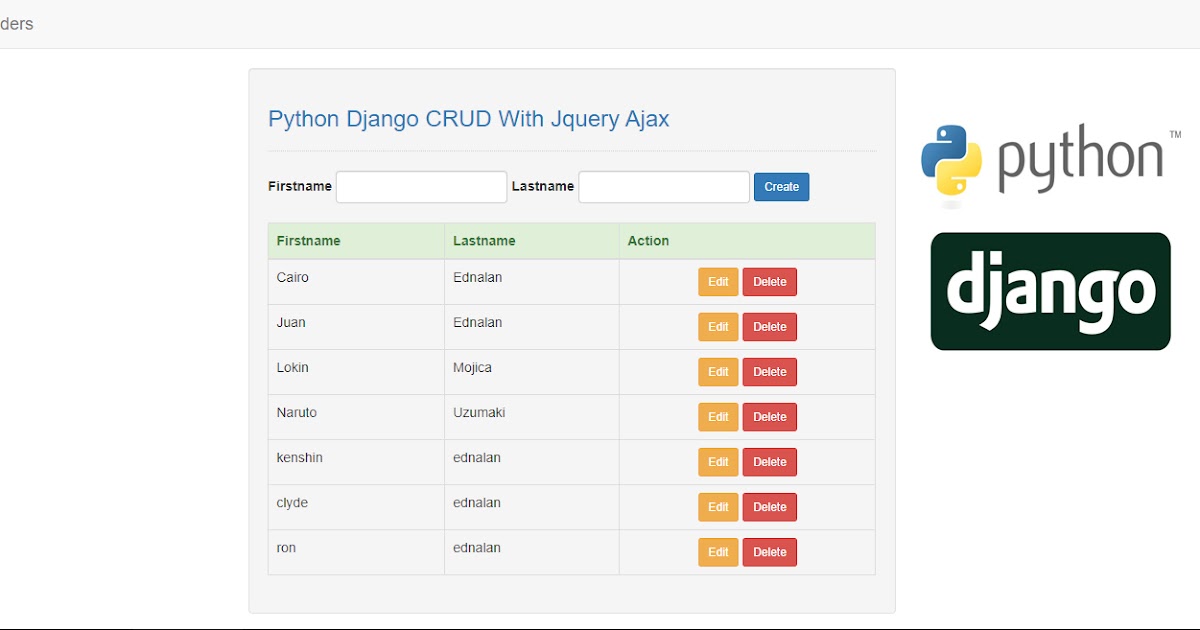Click the Lastname input field
The width and height of the screenshot is (1200, 630).
click(x=663, y=186)
